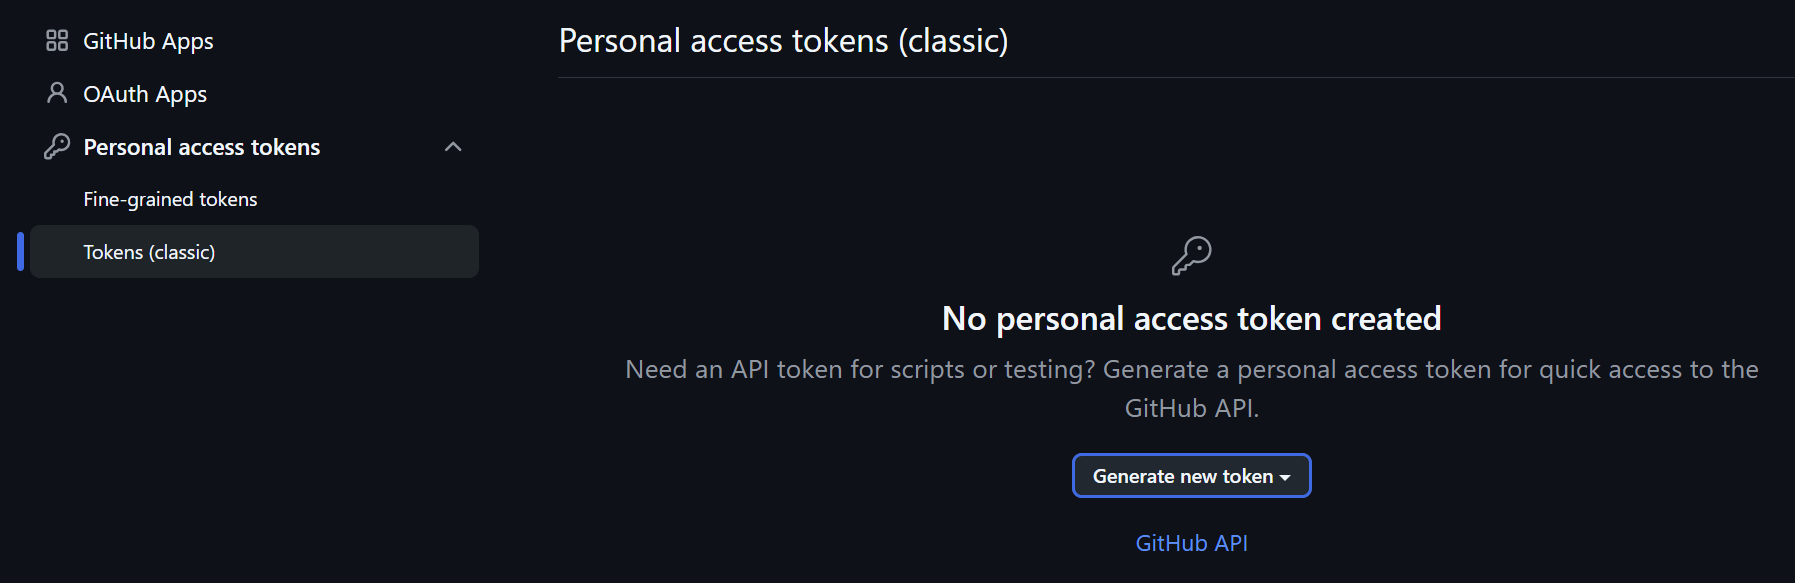This screenshot has height=583, width=1795.
Task: Click the chevron beside Personal access tokens
Action: (x=454, y=146)
